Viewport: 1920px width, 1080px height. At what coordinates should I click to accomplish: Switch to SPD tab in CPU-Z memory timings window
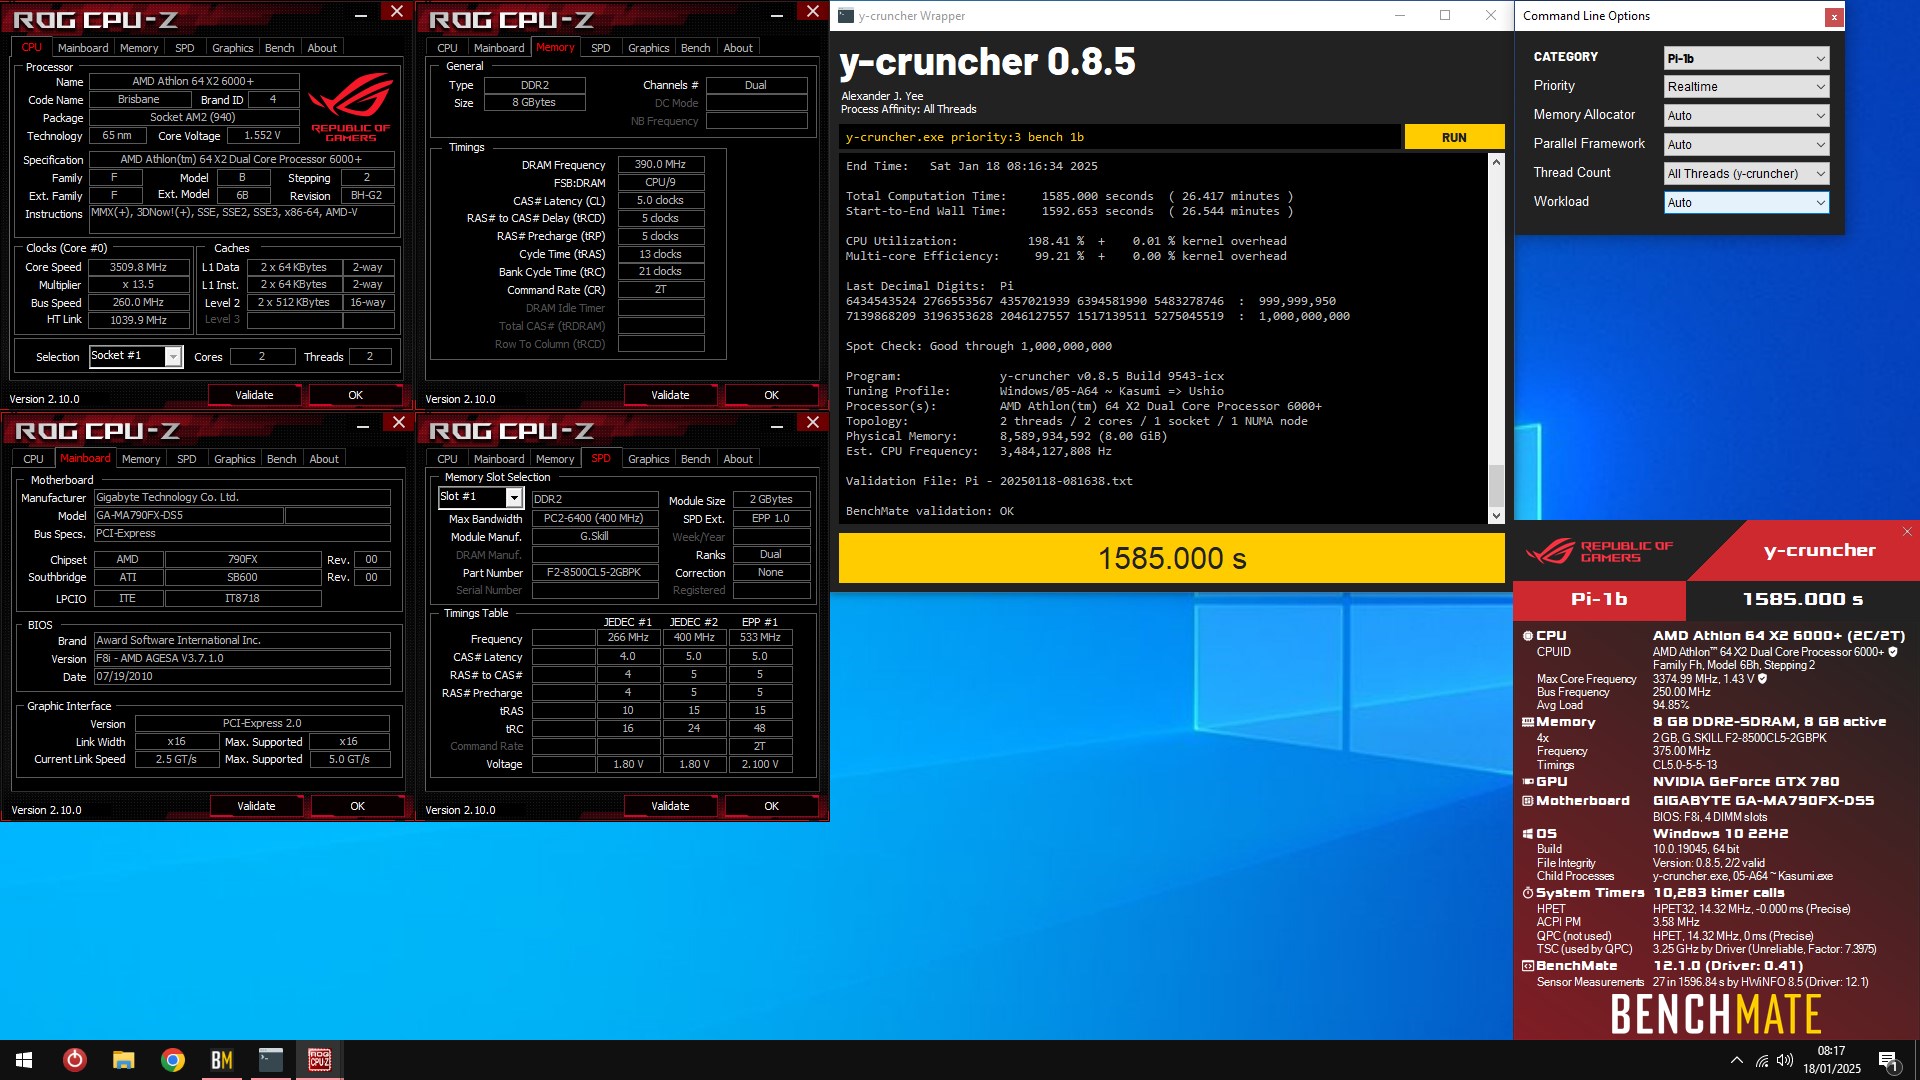point(600,48)
